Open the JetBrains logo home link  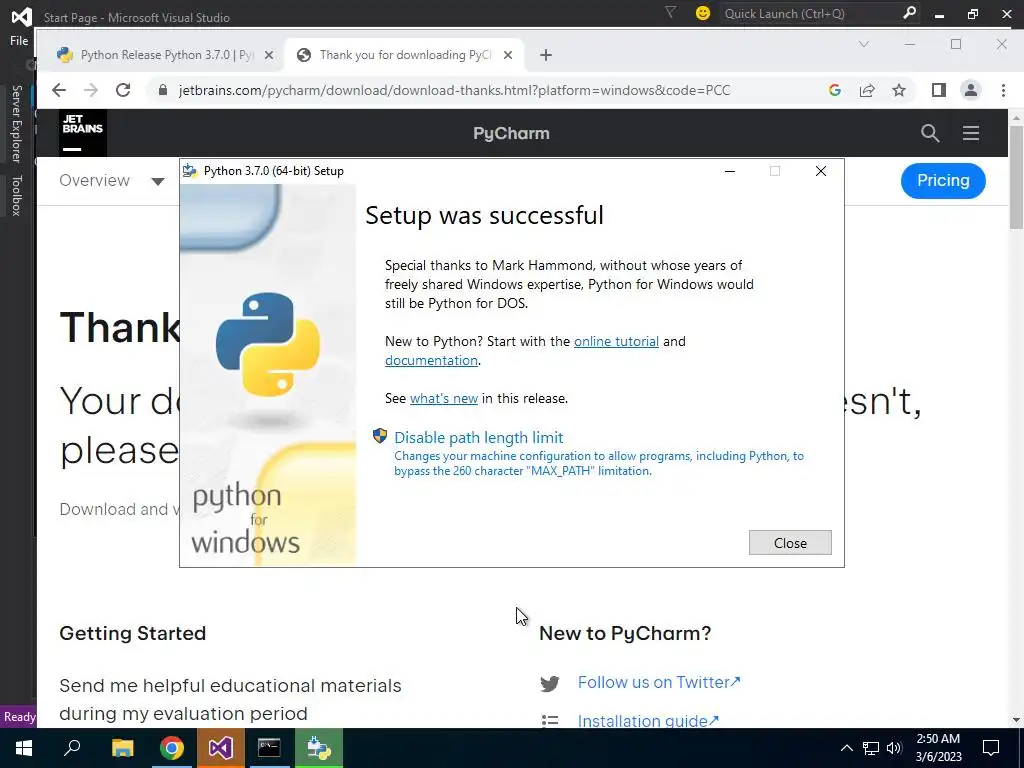tap(83, 133)
